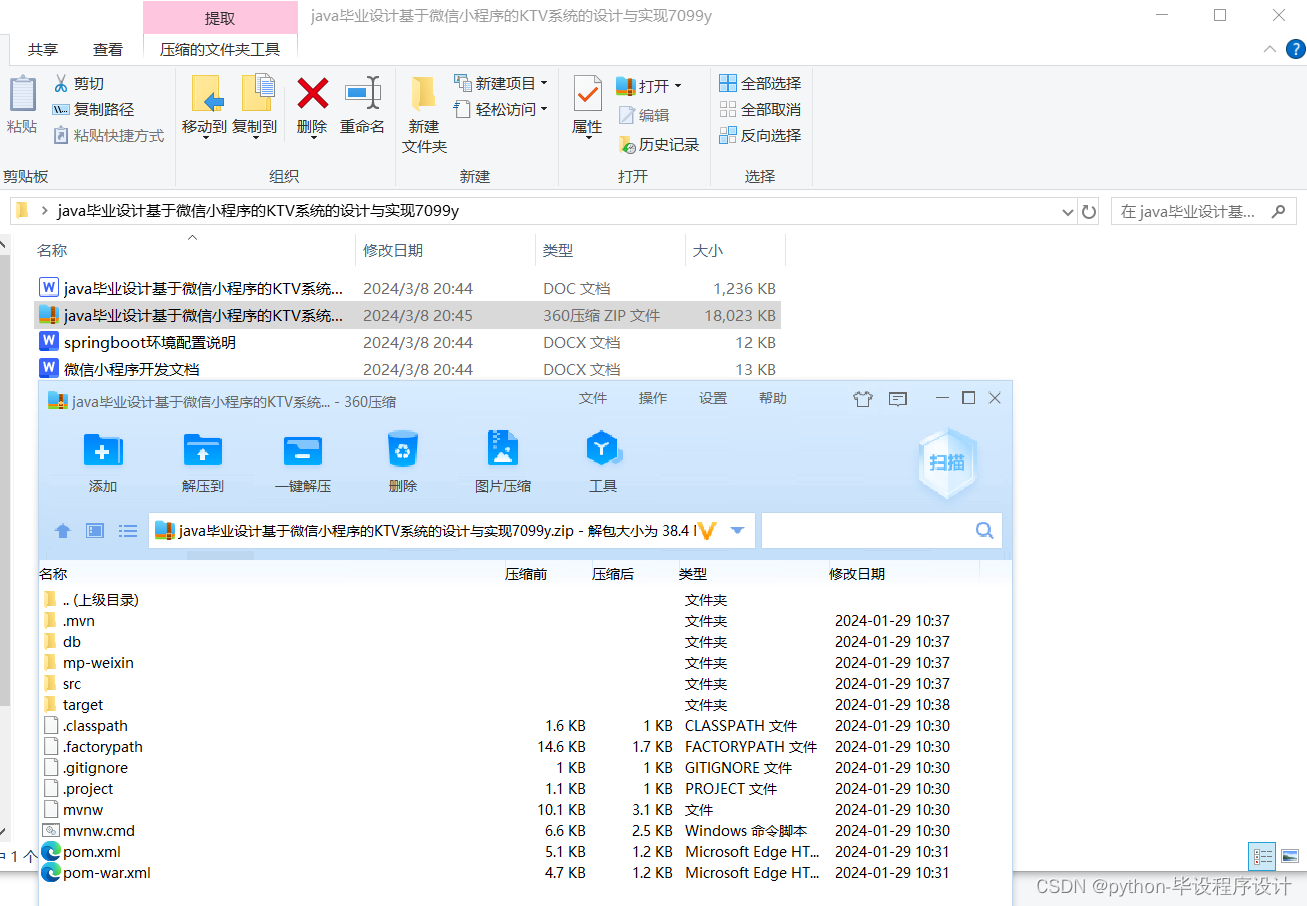Switch to the list view icon in 360压缩
1307x906 pixels.
128,531
